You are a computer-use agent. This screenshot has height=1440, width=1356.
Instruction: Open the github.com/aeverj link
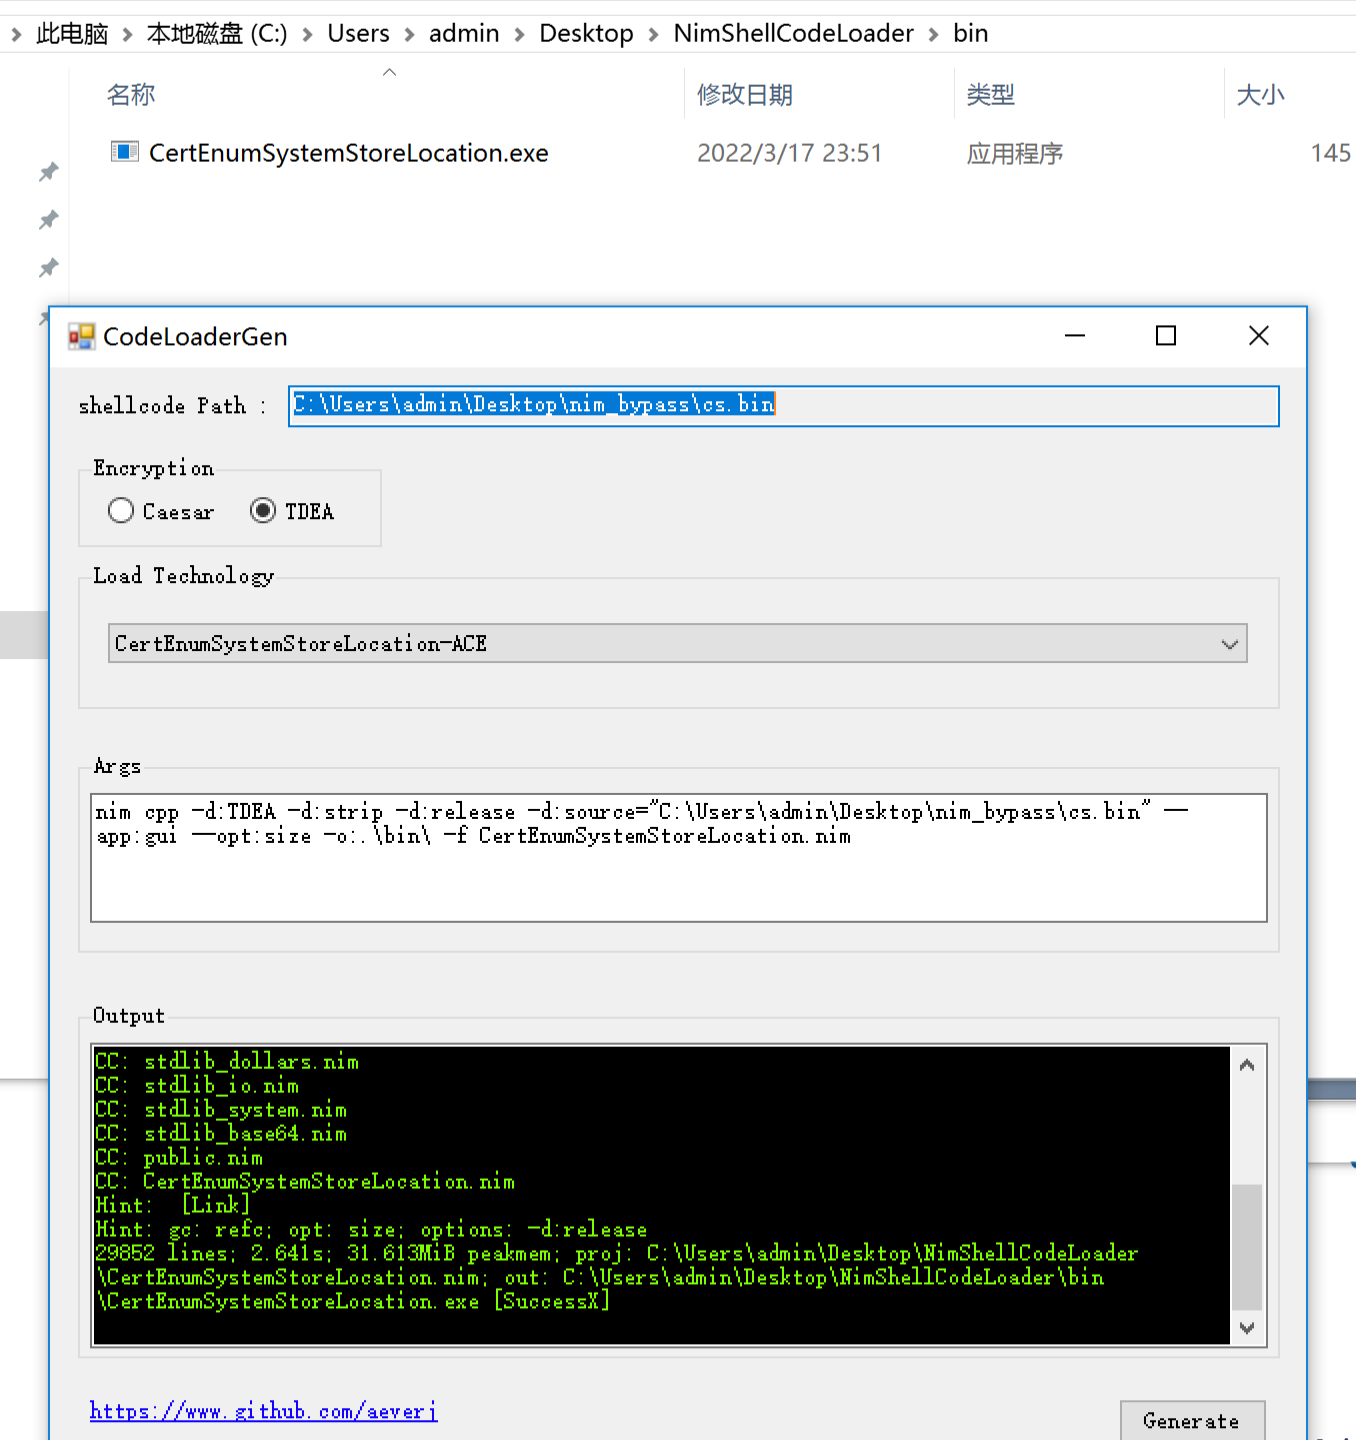pyautogui.click(x=264, y=1411)
